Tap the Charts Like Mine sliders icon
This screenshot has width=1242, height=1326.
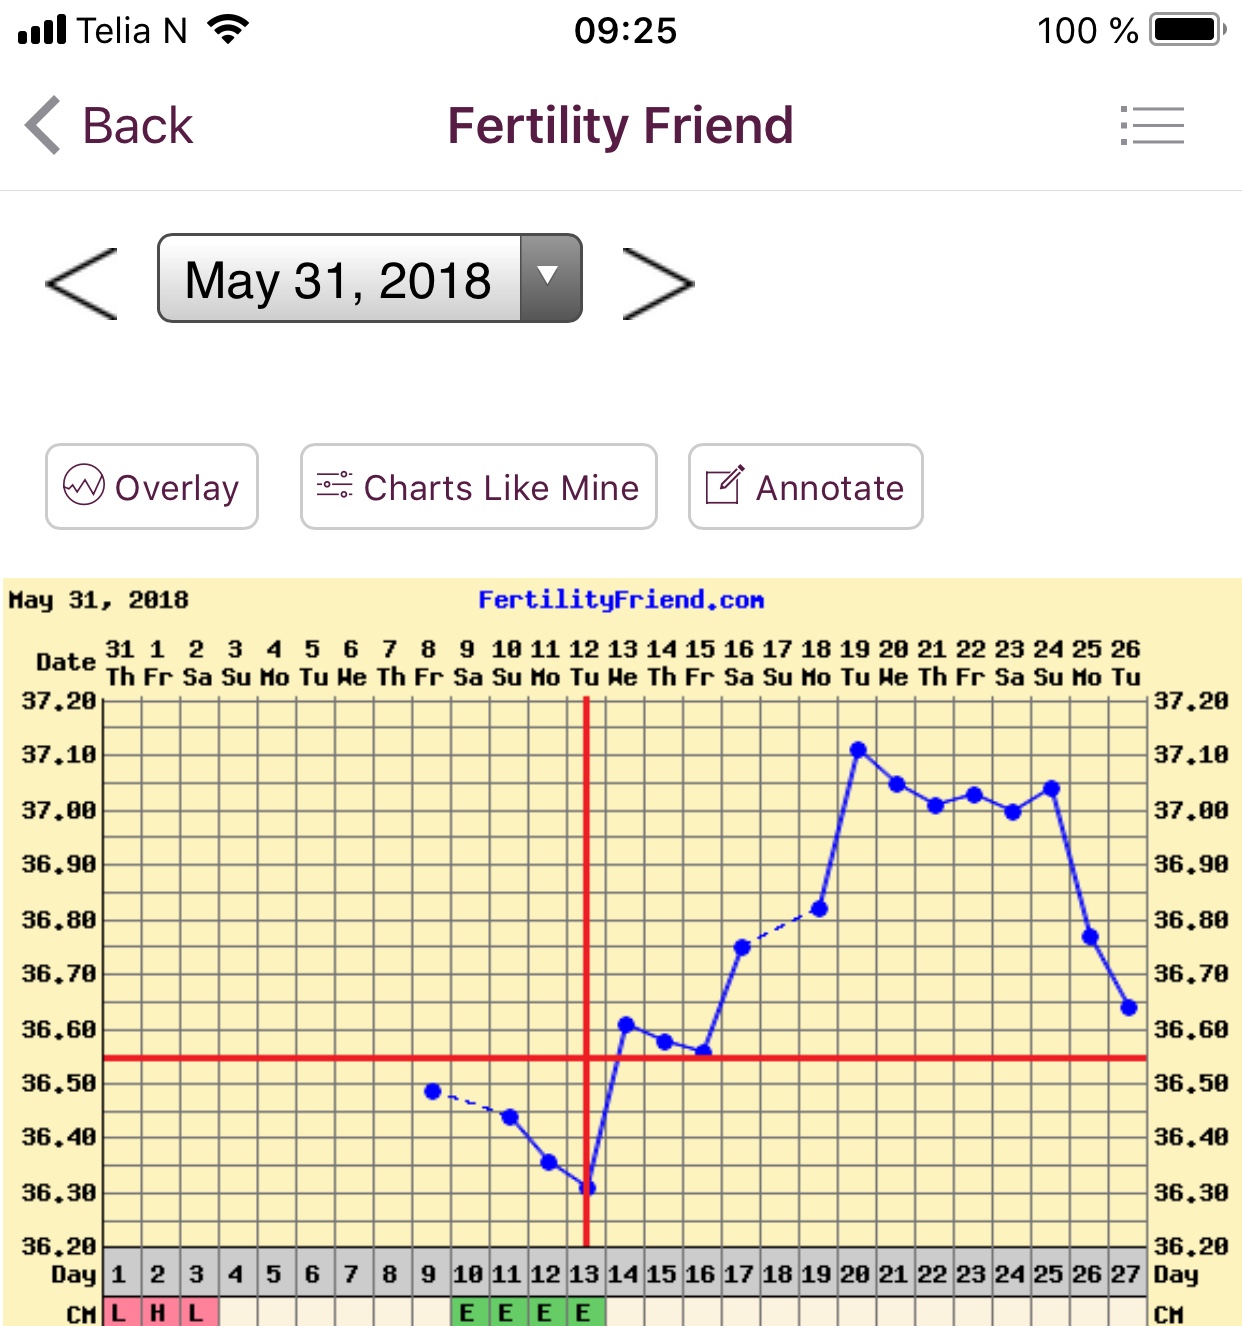[334, 486]
